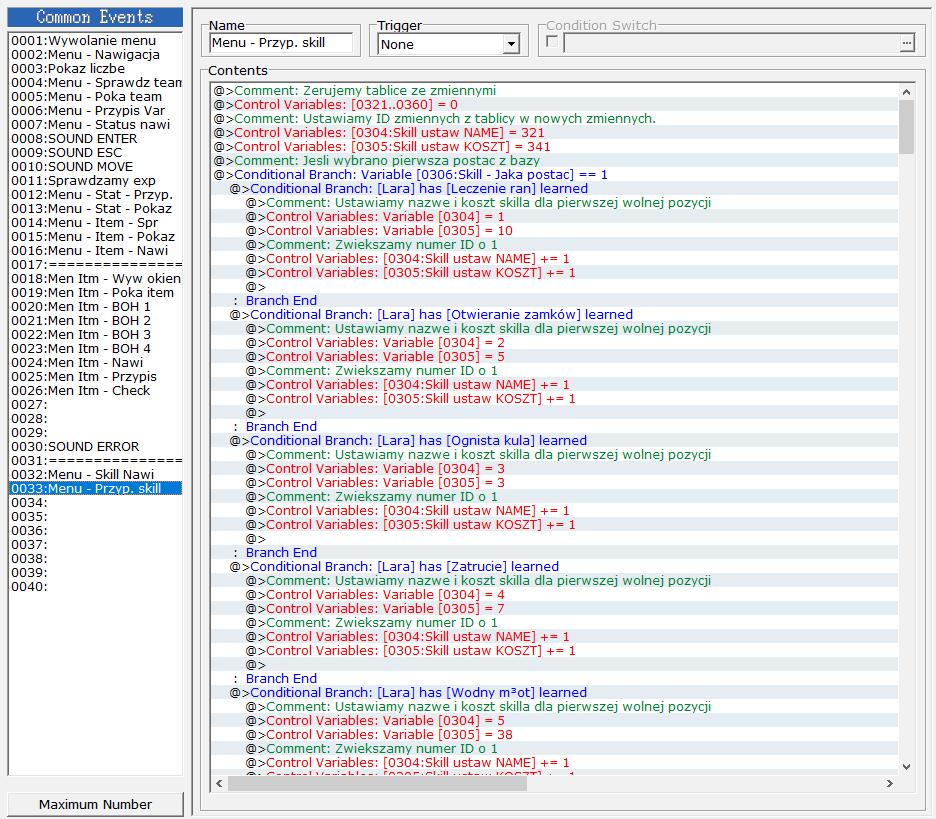Viewport: 936px width, 819px height.
Task: Select line Variable [0305] = 3
Action: (555, 483)
